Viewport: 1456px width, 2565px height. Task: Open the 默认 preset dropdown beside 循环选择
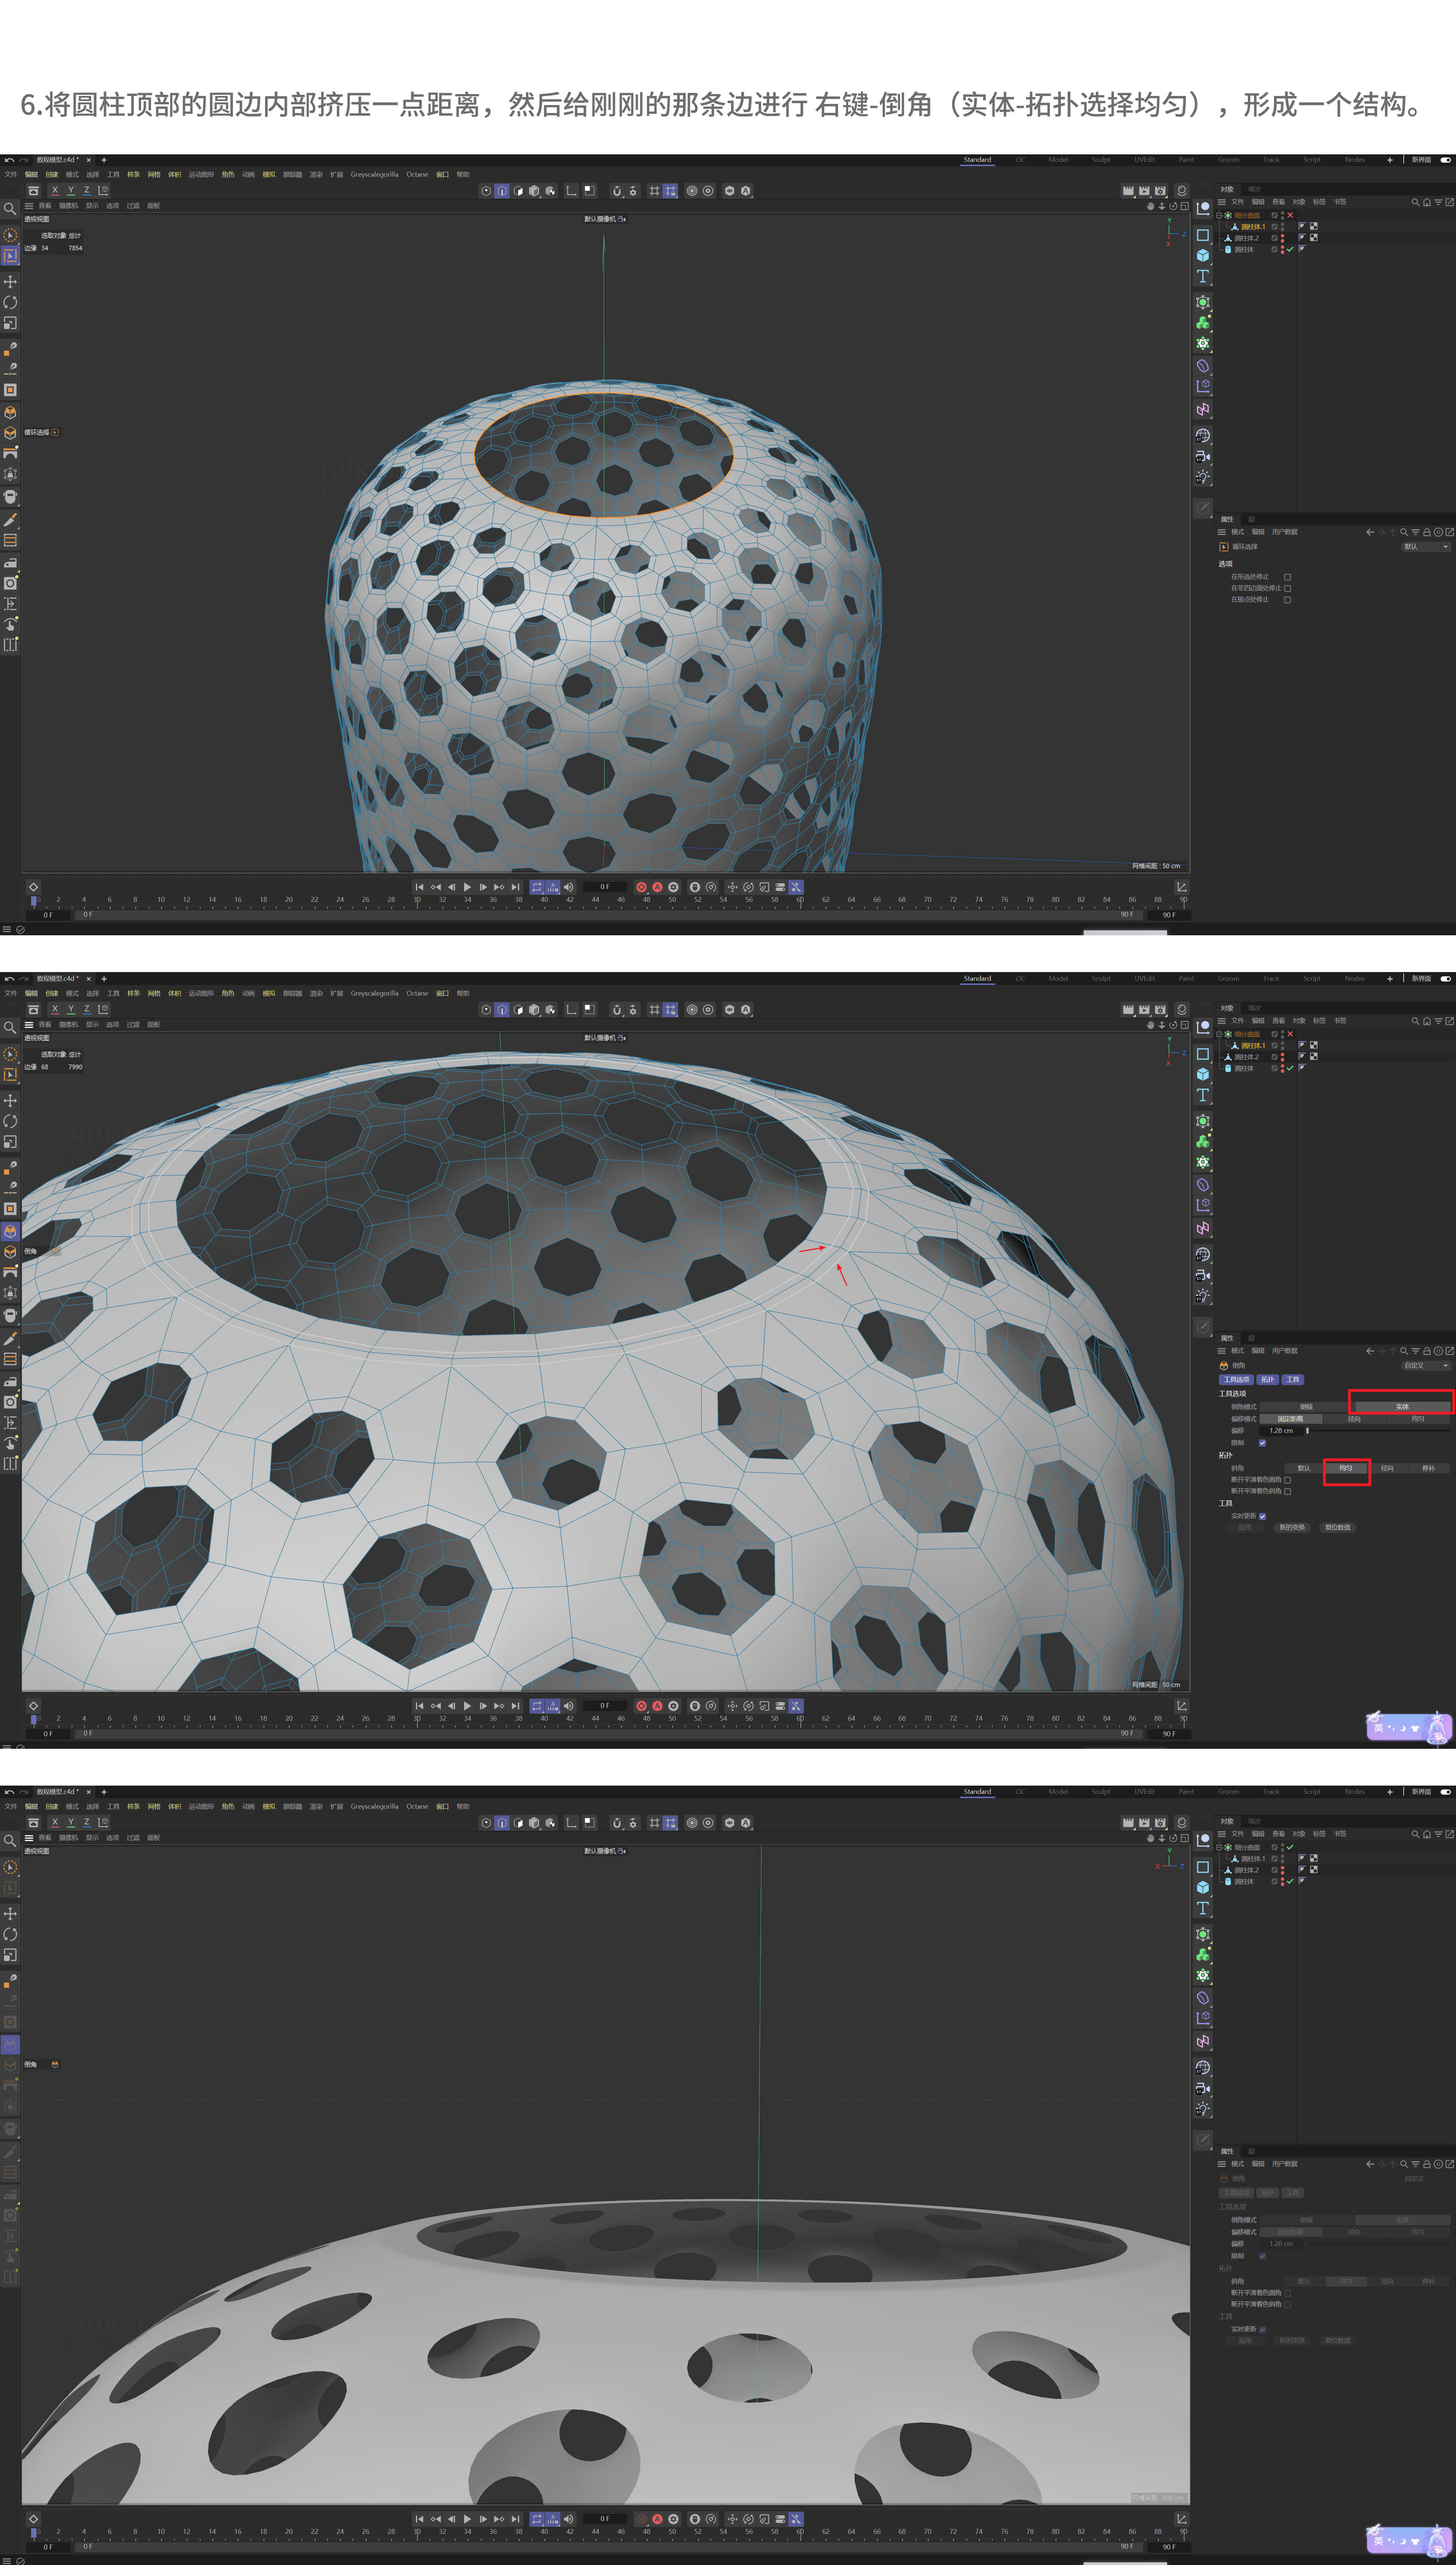pos(1426,547)
